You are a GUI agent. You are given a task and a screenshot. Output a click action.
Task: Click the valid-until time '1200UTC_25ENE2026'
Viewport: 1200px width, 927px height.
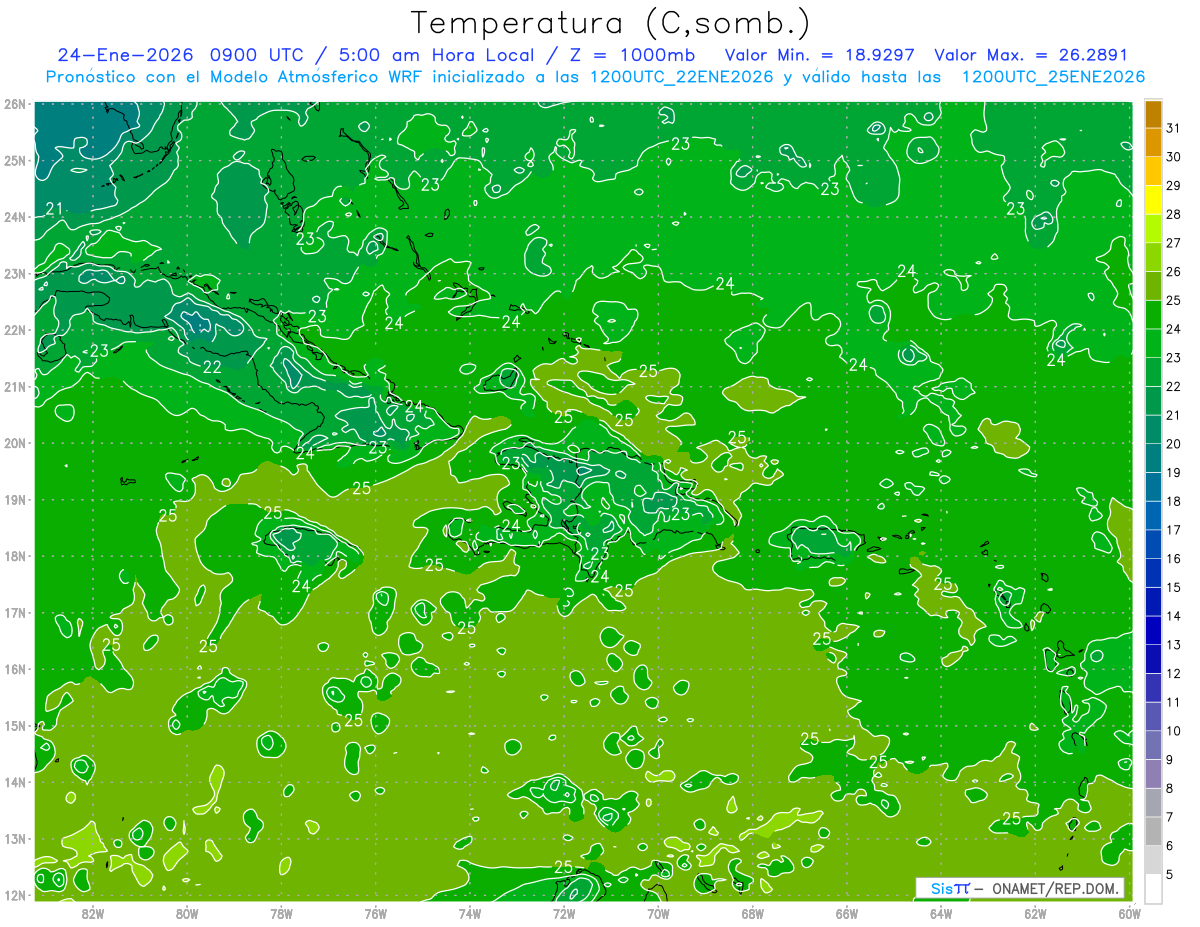(1053, 77)
